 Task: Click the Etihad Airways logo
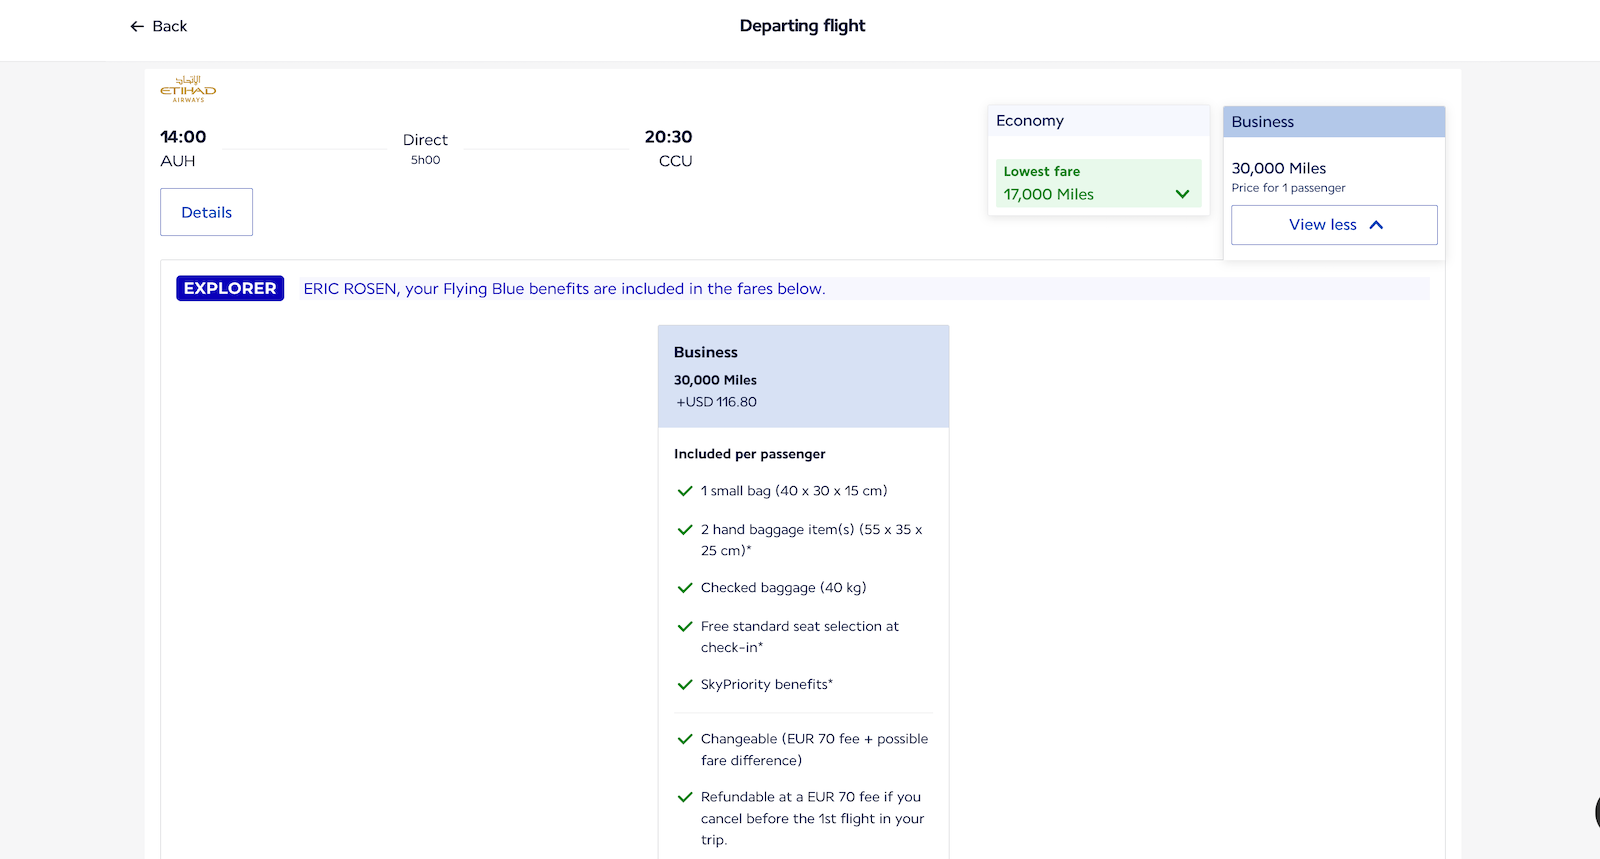pos(188,89)
